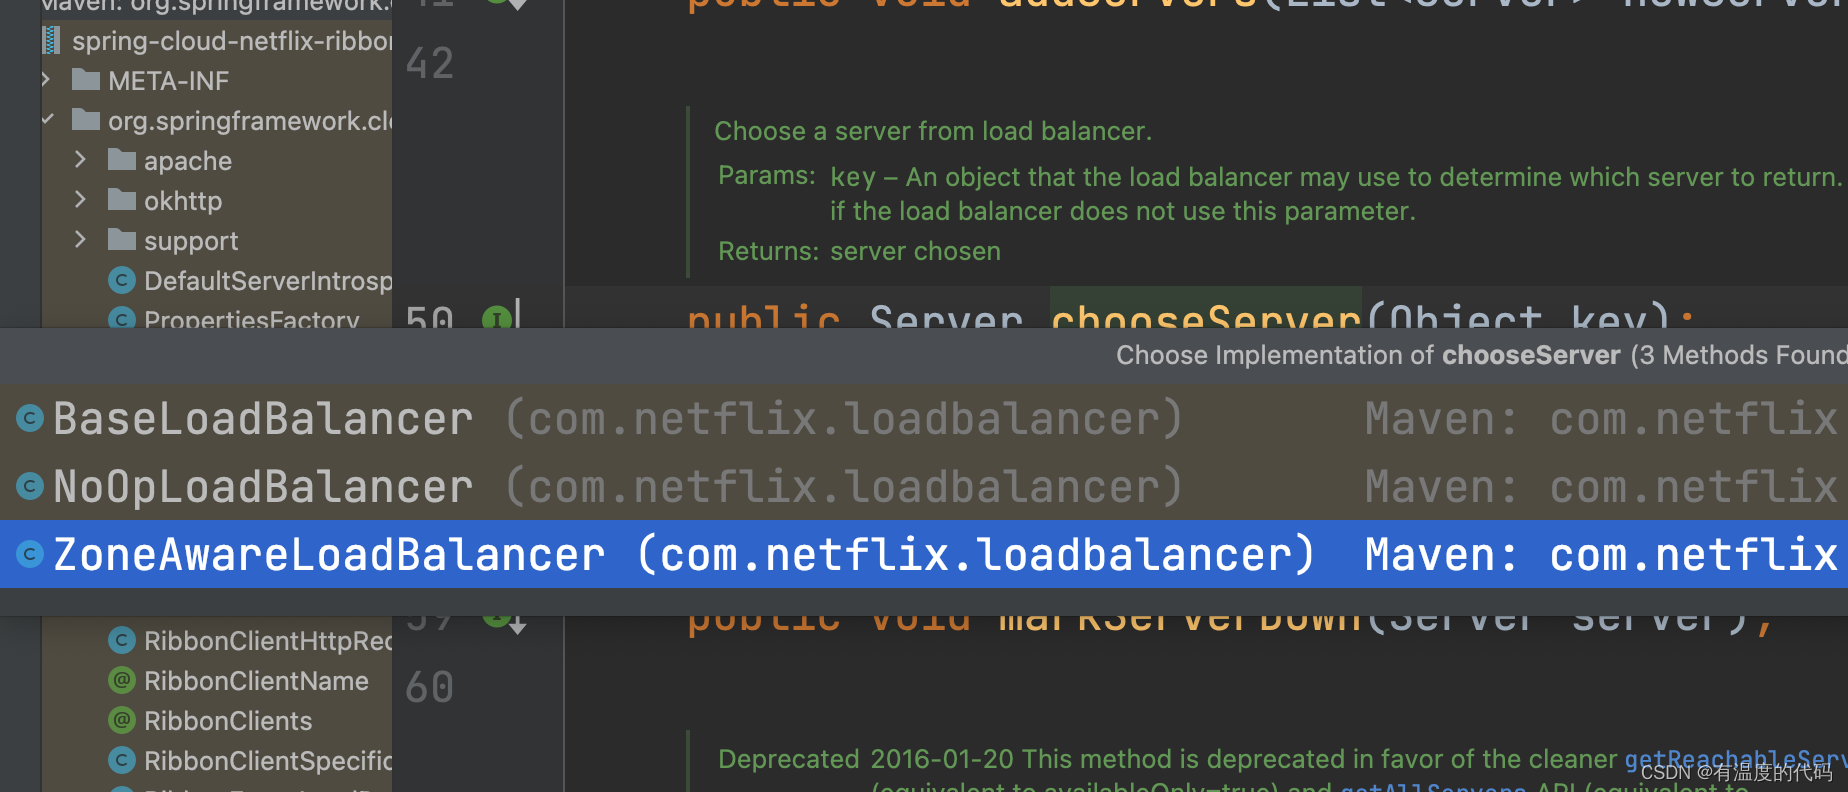The height and width of the screenshot is (792, 1848).
Task: Click the okhttp folder icon
Action: pyautogui.click(x=122, y=199)
